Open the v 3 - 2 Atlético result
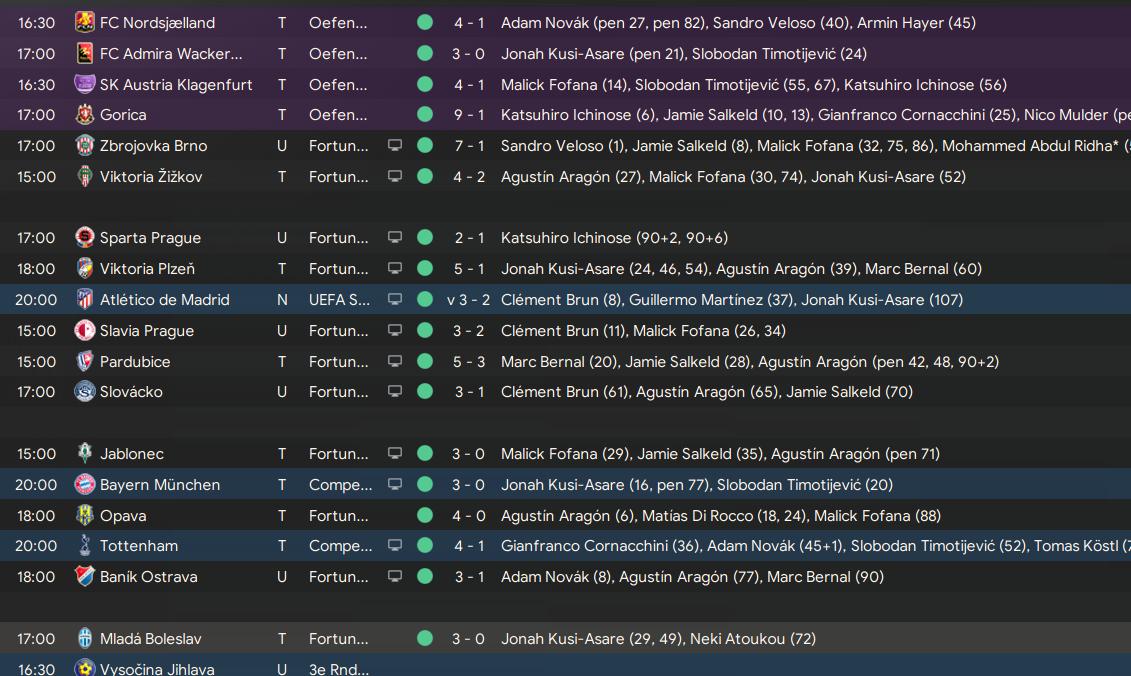 [x=468, y=299]
